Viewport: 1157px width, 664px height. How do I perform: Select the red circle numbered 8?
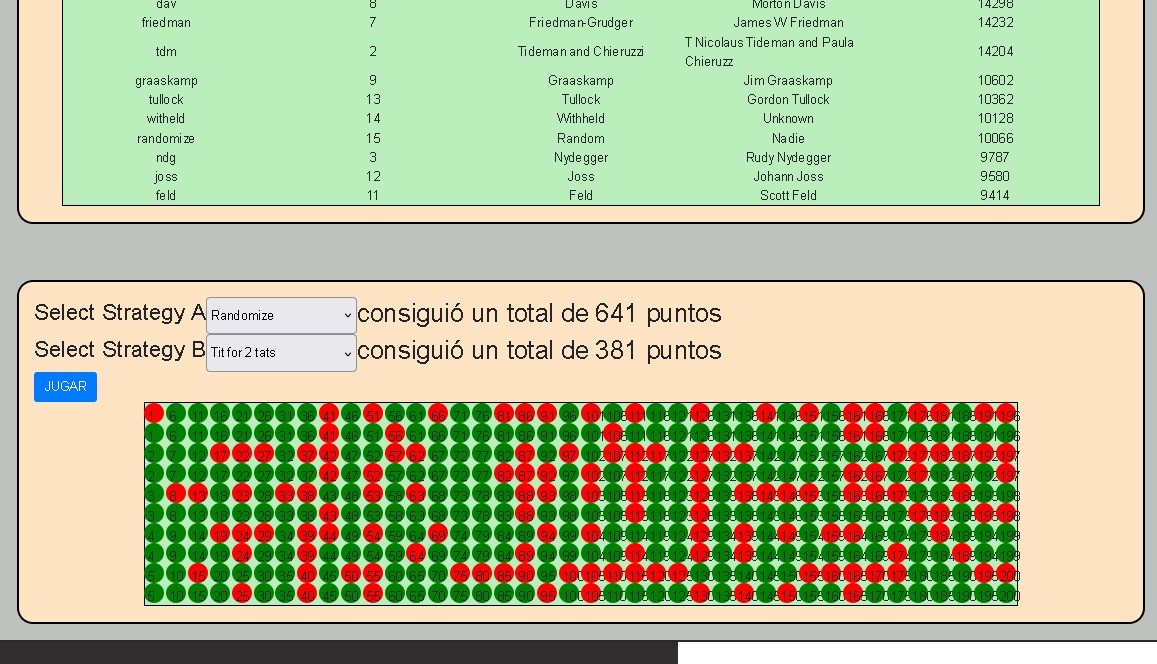[175, 494]
